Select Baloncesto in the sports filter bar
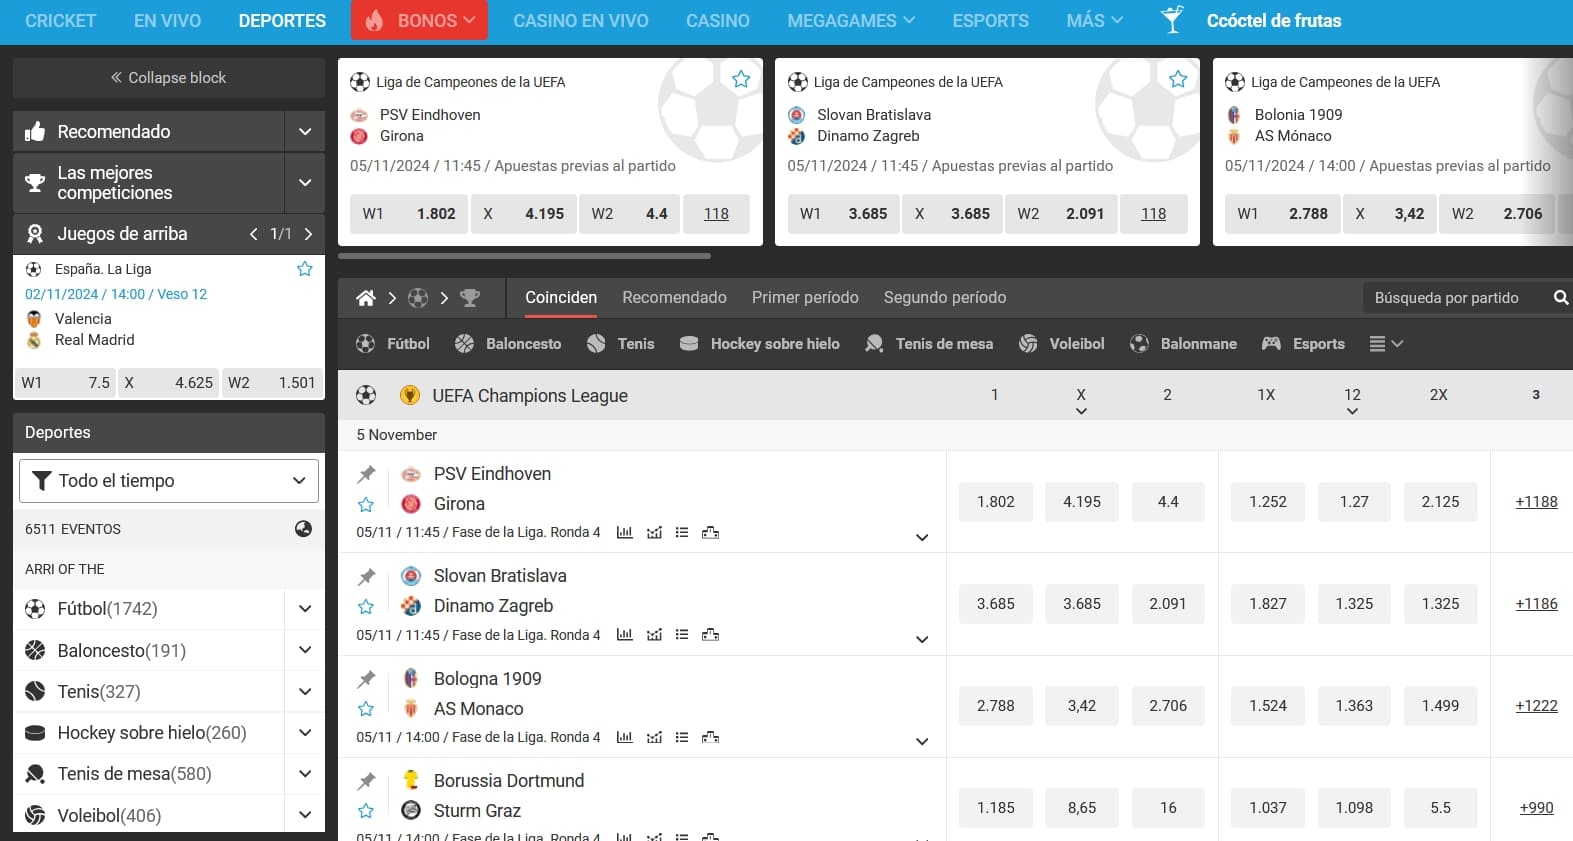1573x841 pixels. pyautogui.click(x=507, y=344)
